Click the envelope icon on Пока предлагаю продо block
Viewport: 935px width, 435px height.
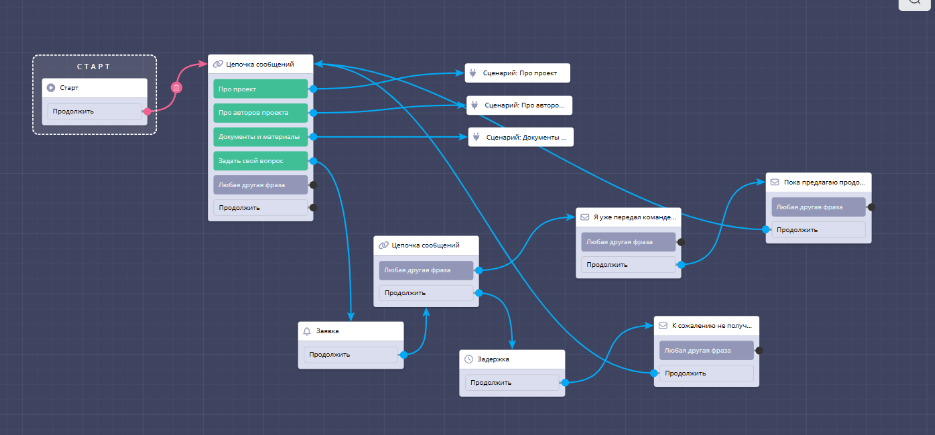(x=774, y=182)
